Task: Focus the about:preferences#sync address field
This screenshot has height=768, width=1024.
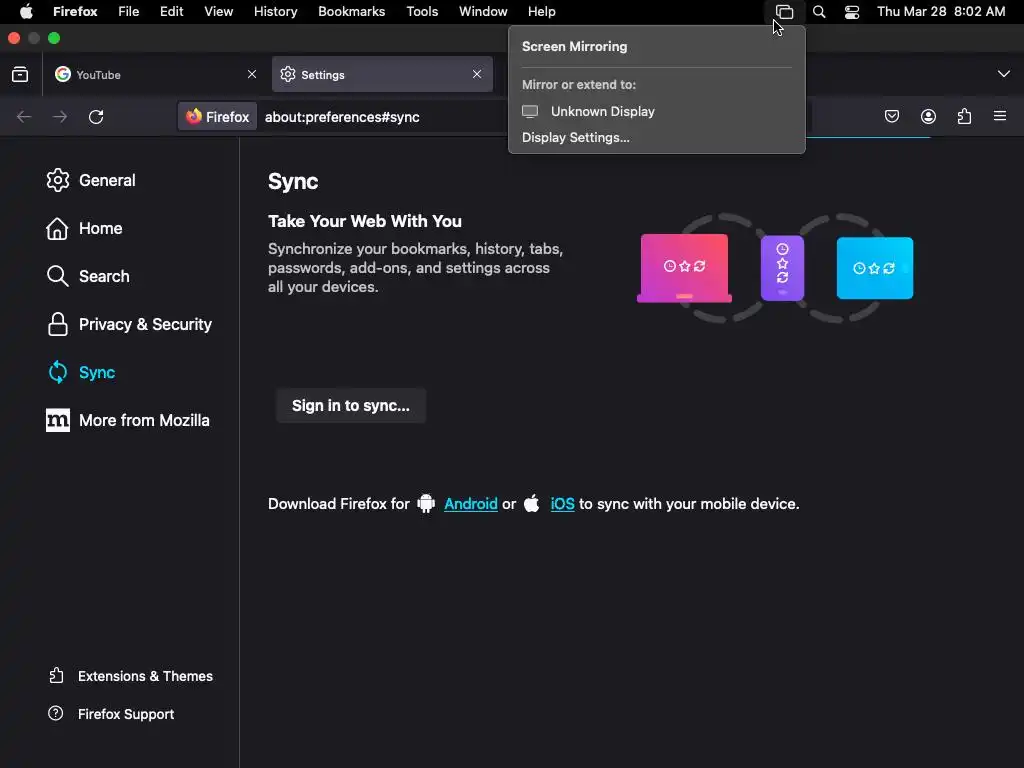Action: click(342, 117)
